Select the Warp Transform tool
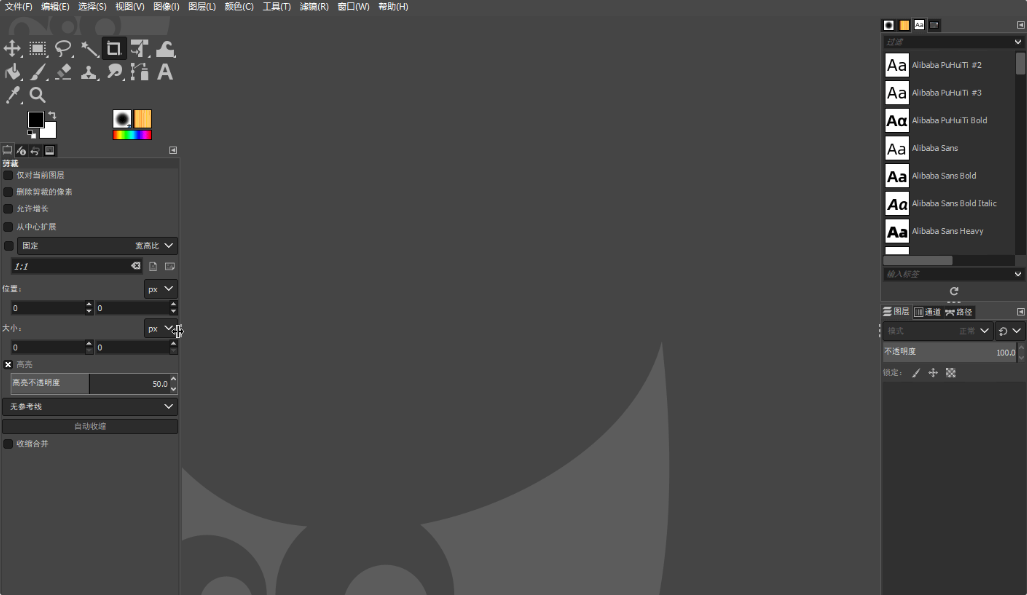 point(165,48)
